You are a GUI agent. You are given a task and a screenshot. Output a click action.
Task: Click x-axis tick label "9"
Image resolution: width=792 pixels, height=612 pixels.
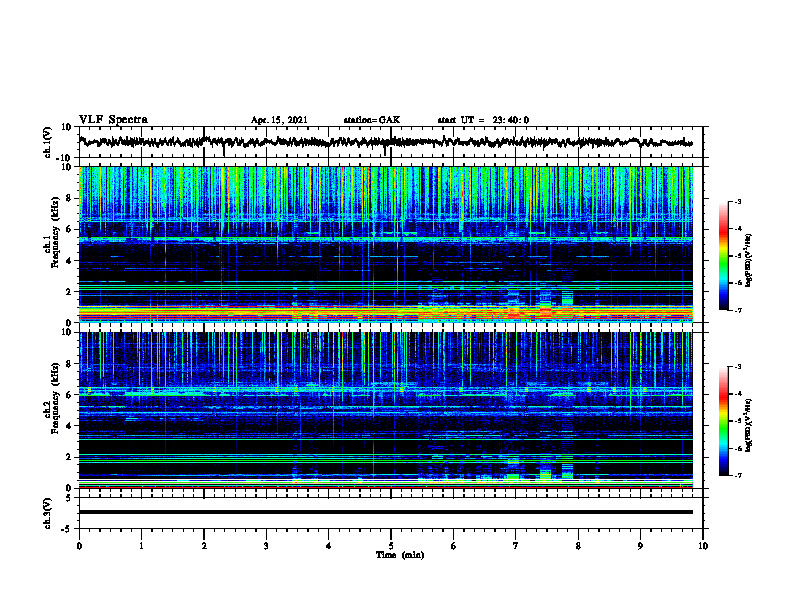pos(640,546)
